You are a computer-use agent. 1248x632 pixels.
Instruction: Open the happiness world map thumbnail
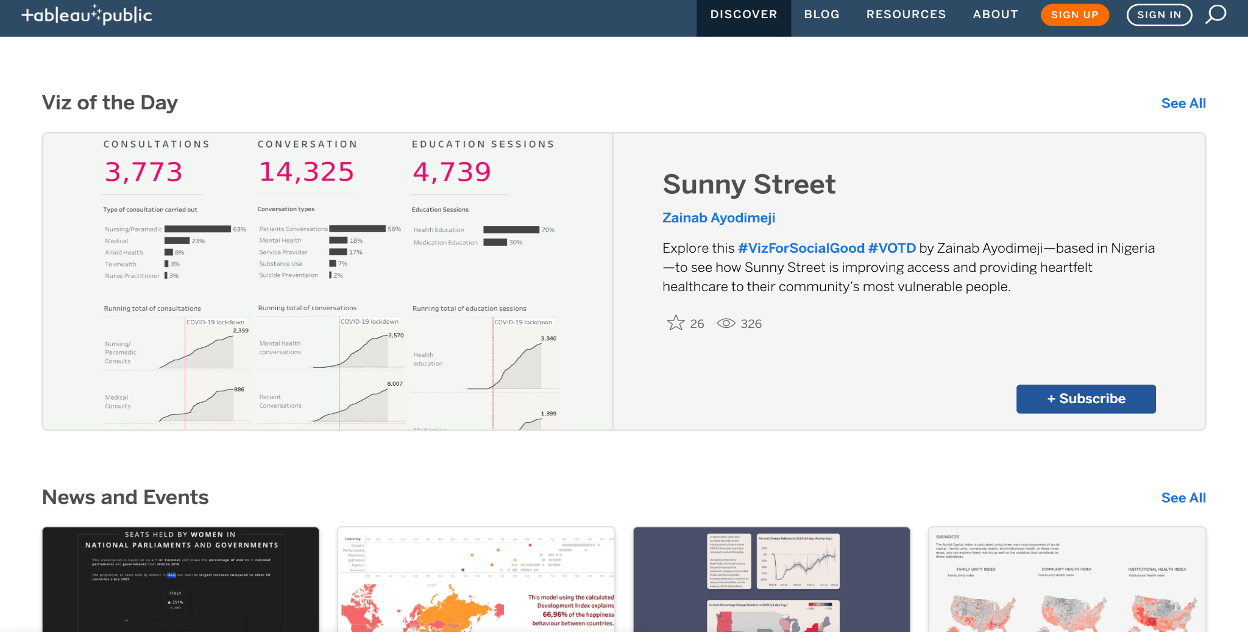(476, 580)
